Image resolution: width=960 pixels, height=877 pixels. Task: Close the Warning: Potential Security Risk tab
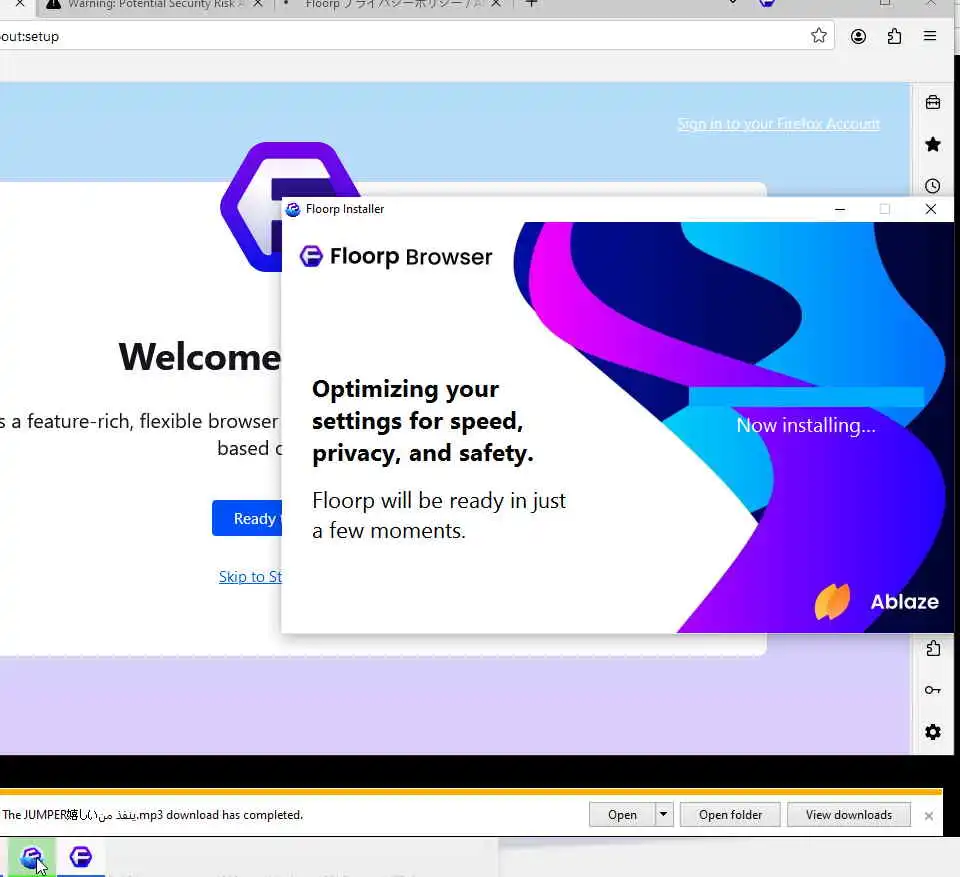coord(258,4)
